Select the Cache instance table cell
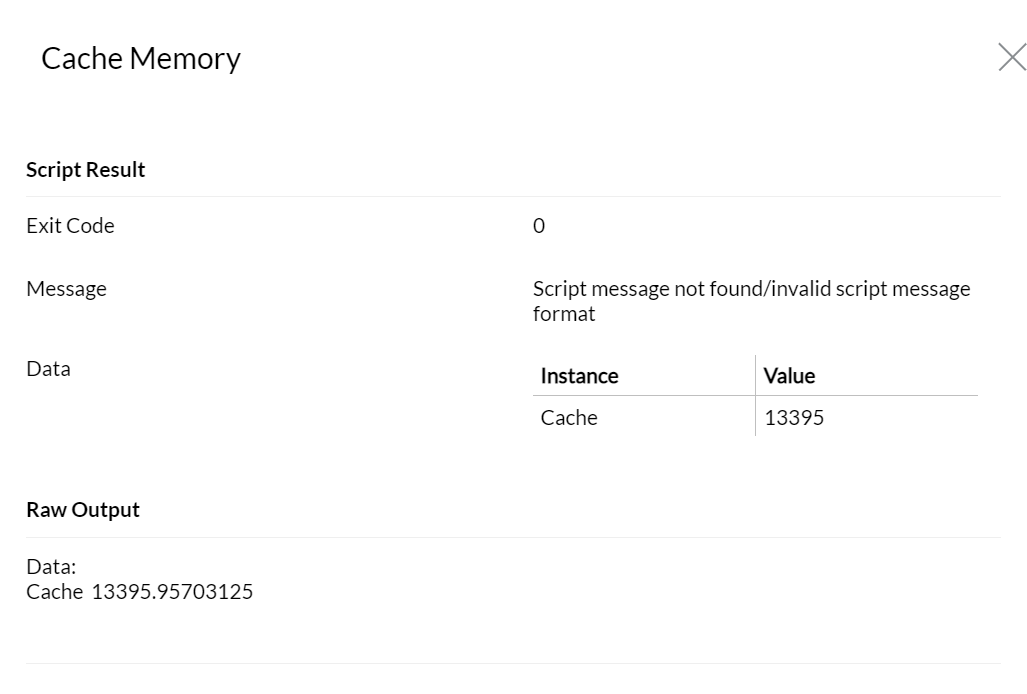The height and width of the screenshot is (694, 1027). [x=569, y=418]
